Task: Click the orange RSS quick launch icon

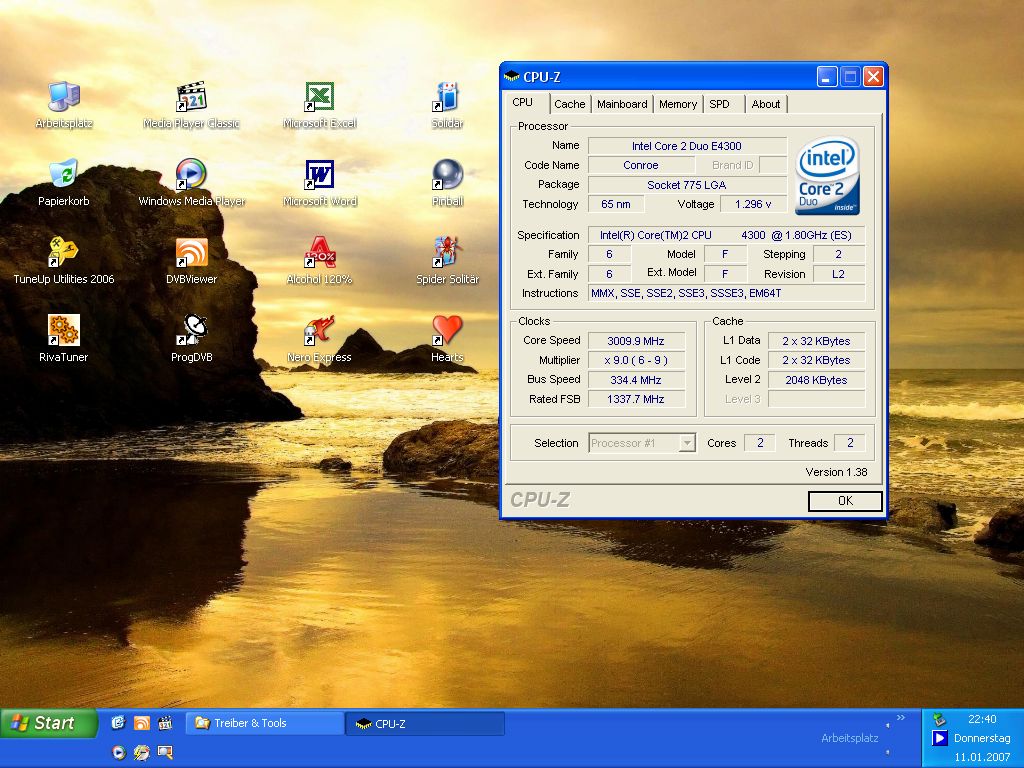Action: point(142,722)
